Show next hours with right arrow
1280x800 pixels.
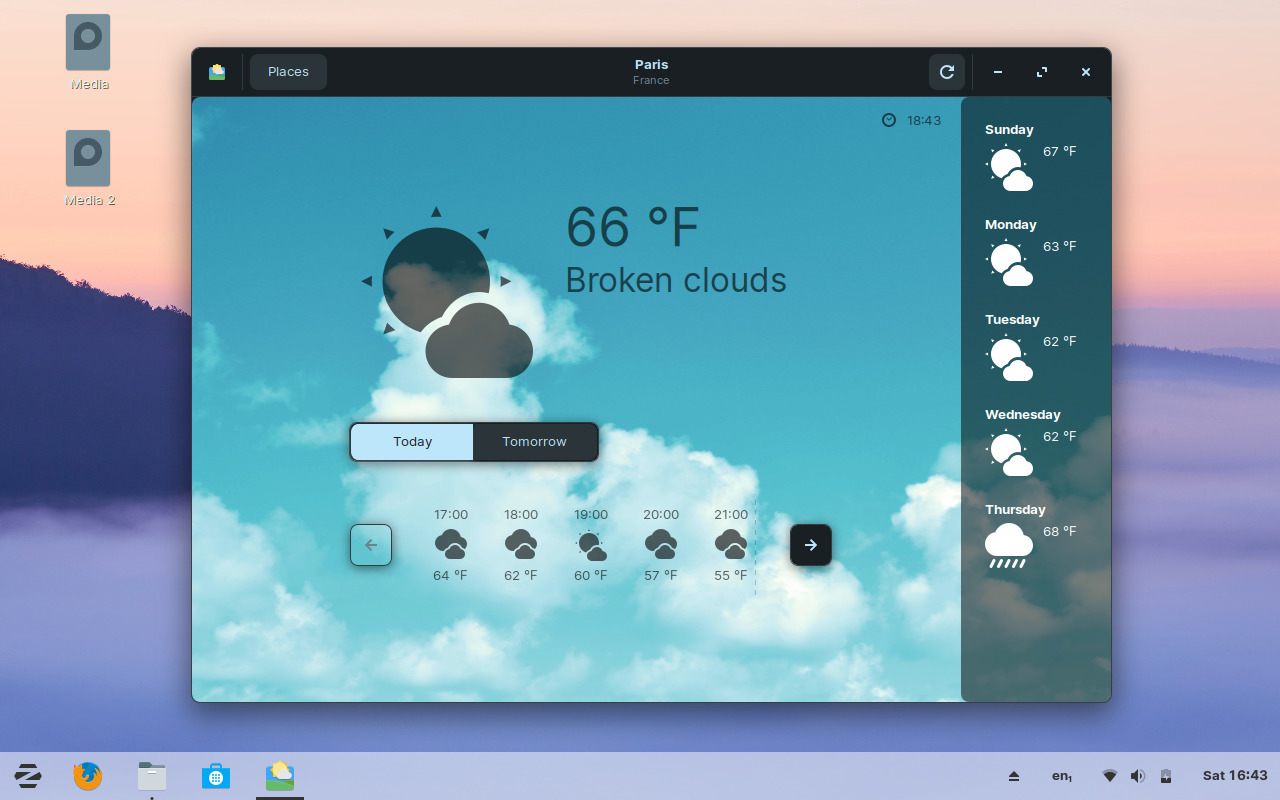(x=811, y=545)
